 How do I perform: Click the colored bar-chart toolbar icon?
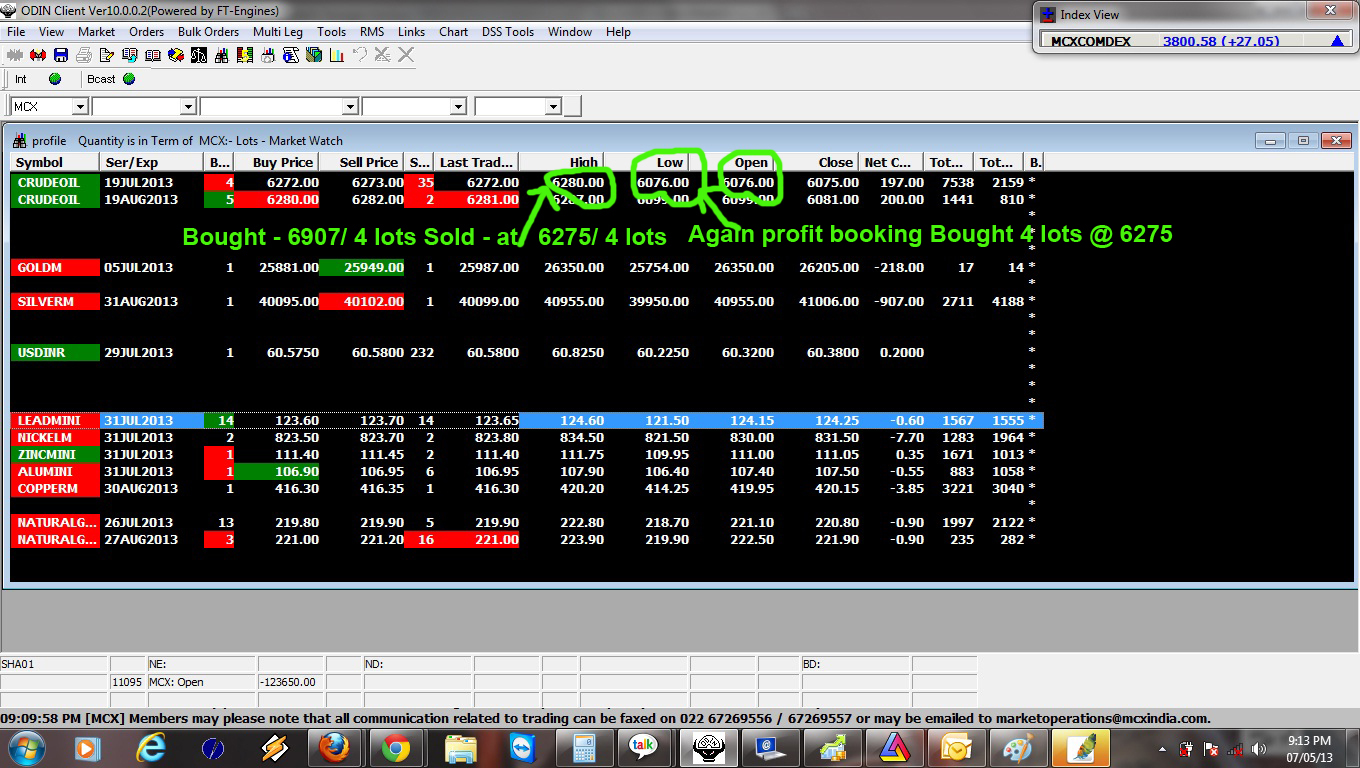pos(336,55)
